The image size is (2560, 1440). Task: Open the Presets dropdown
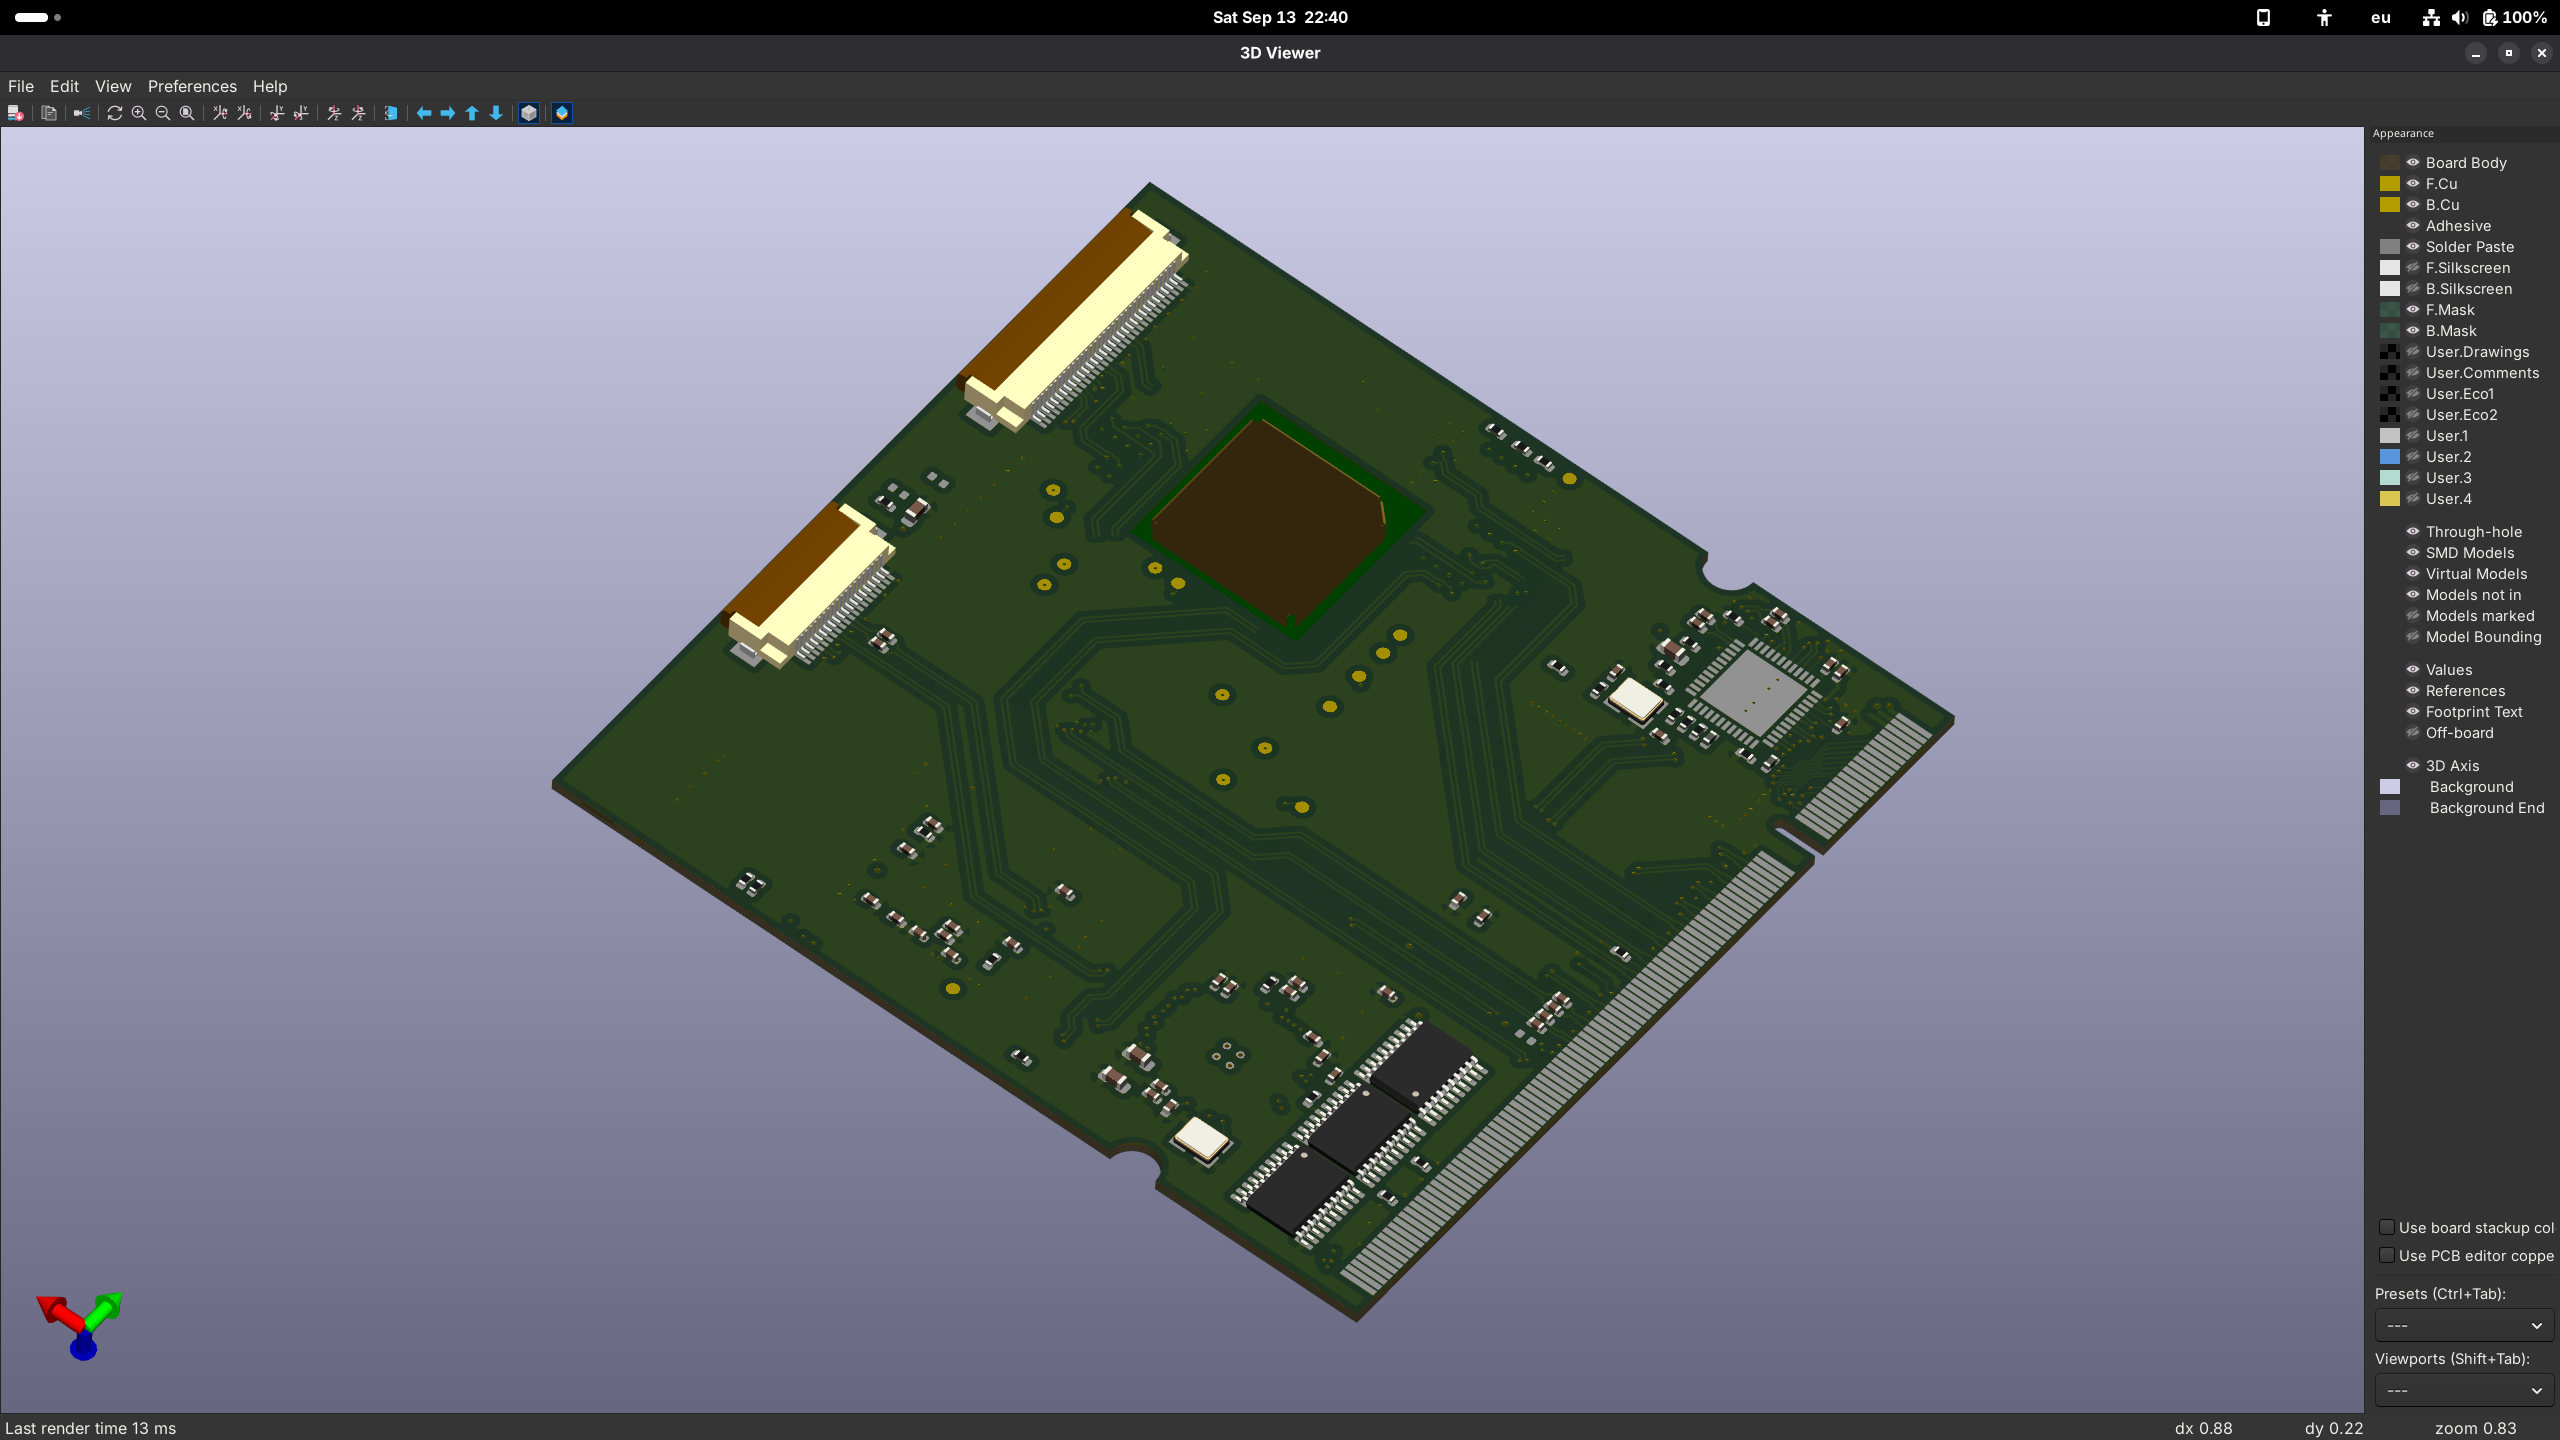pos(2464,1325)
